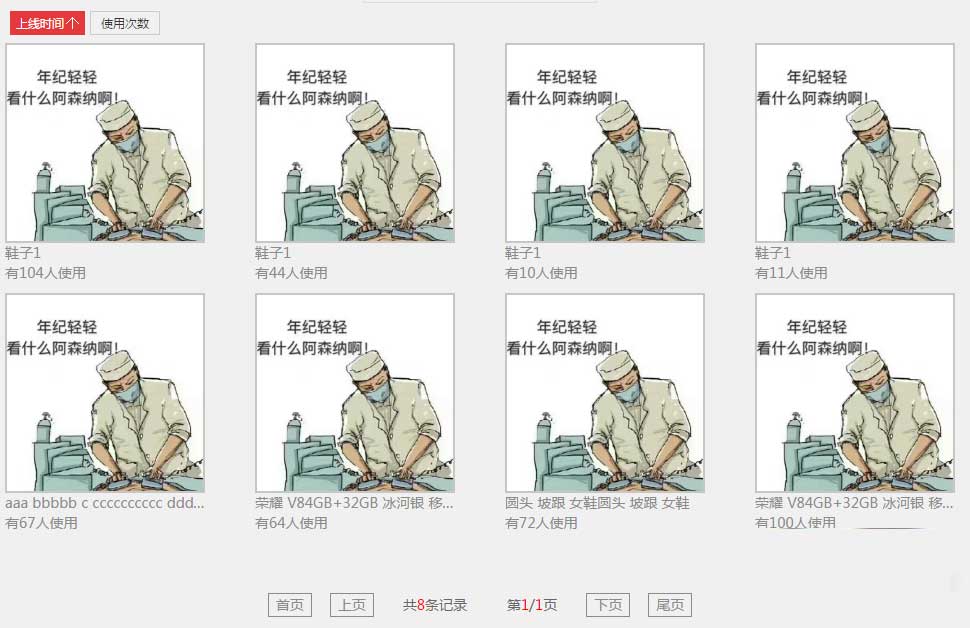
Task: Jump to 尾页 last page
Action: pyautogui.click(x=670, y=604)
